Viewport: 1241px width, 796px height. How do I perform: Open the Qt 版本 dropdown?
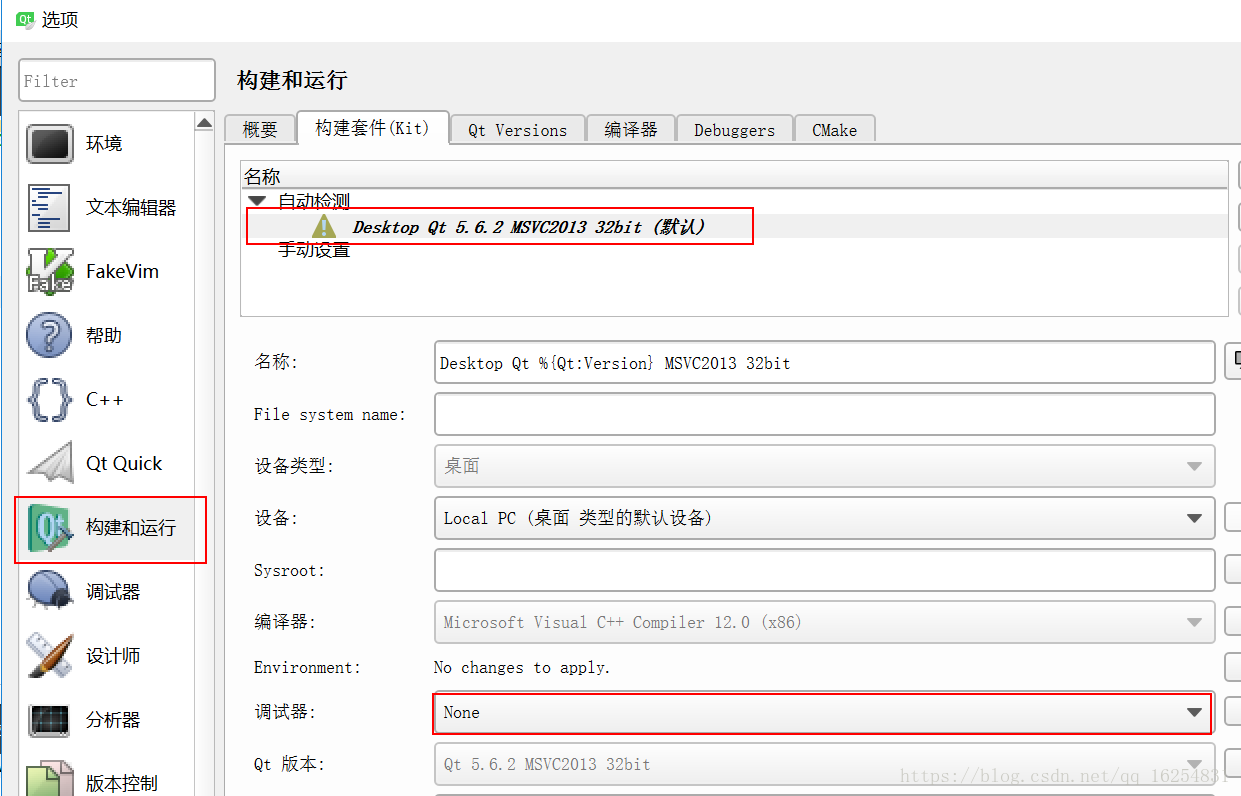(824, 764)
